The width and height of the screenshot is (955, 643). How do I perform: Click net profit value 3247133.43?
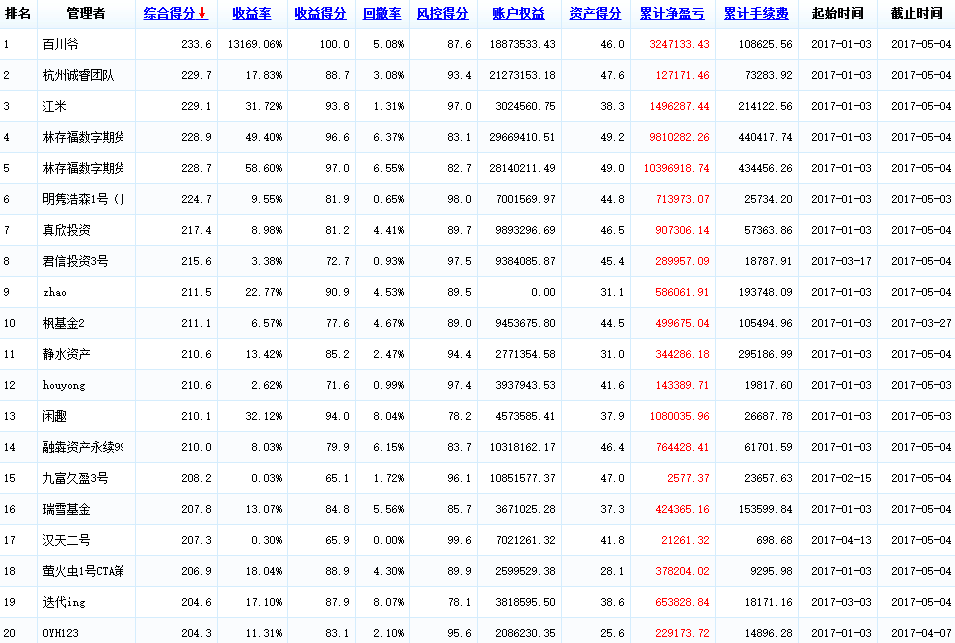679,44
